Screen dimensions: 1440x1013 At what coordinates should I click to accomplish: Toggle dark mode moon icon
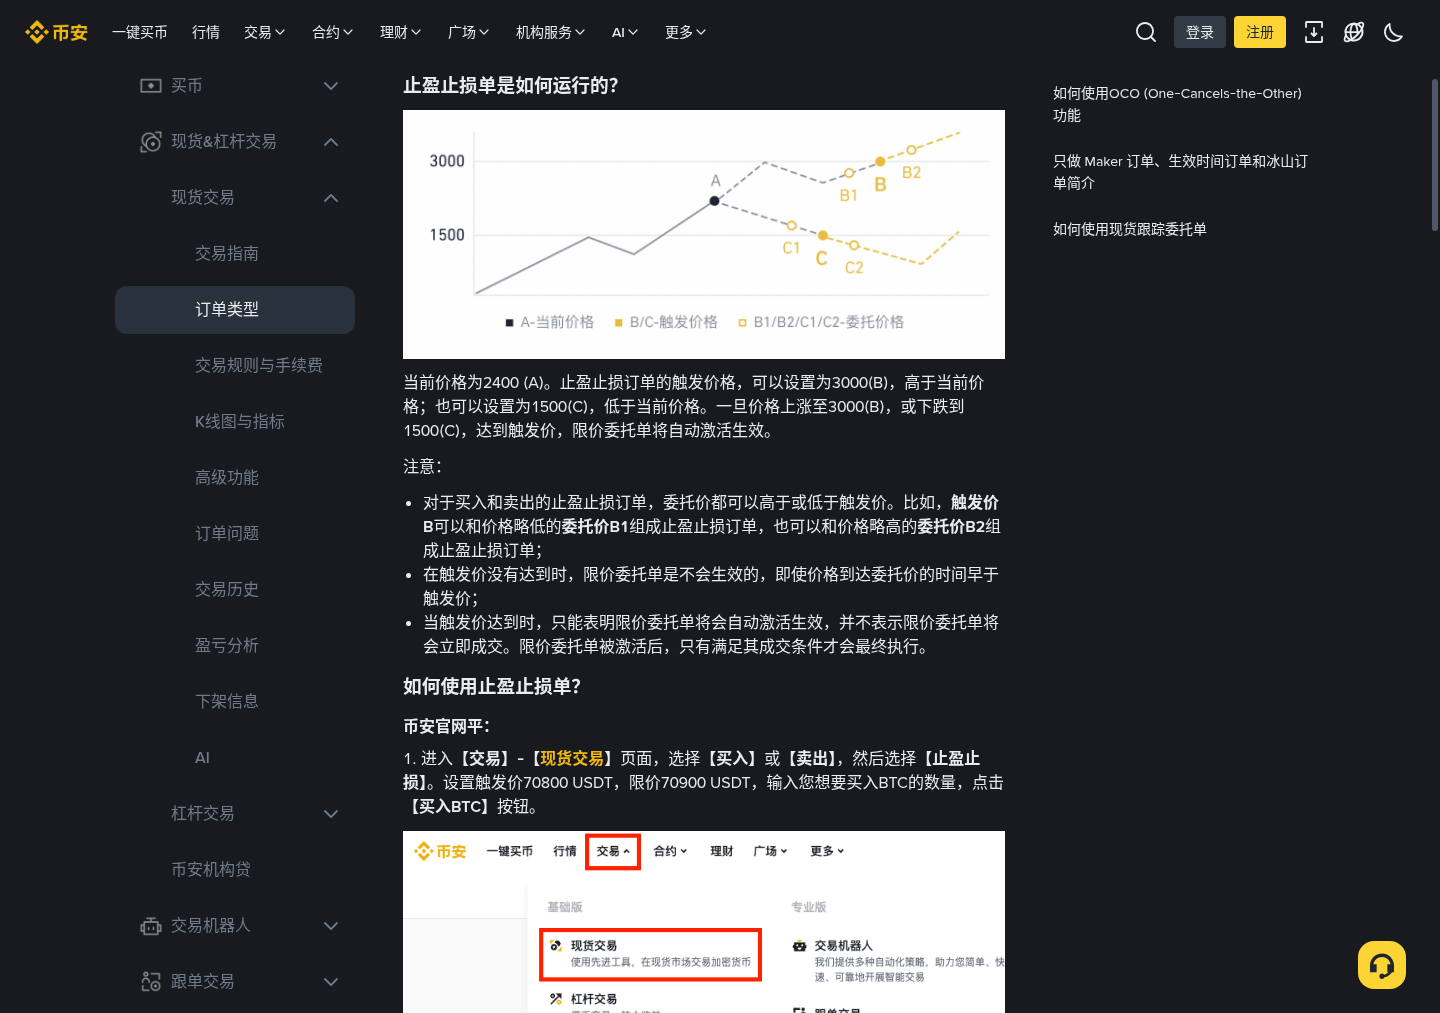(x=1394, y=32)
